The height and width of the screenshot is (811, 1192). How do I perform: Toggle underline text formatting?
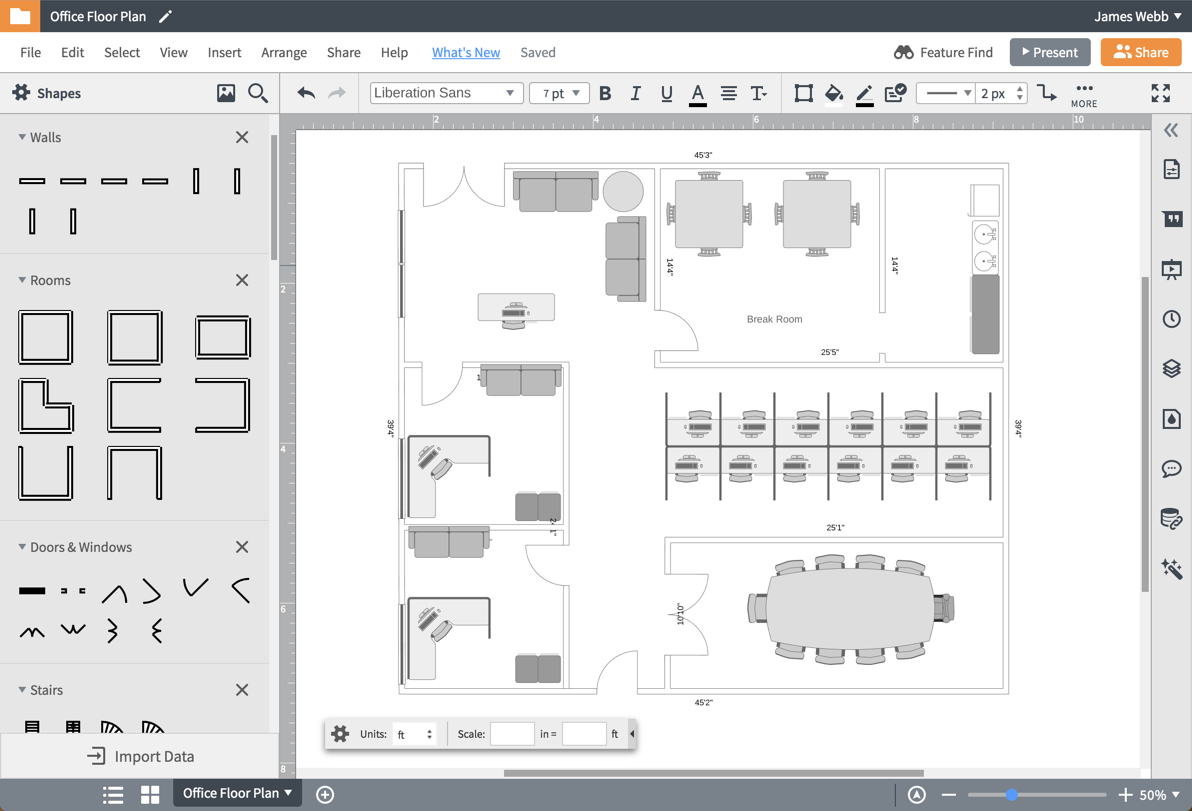click(x=666, y=93)
